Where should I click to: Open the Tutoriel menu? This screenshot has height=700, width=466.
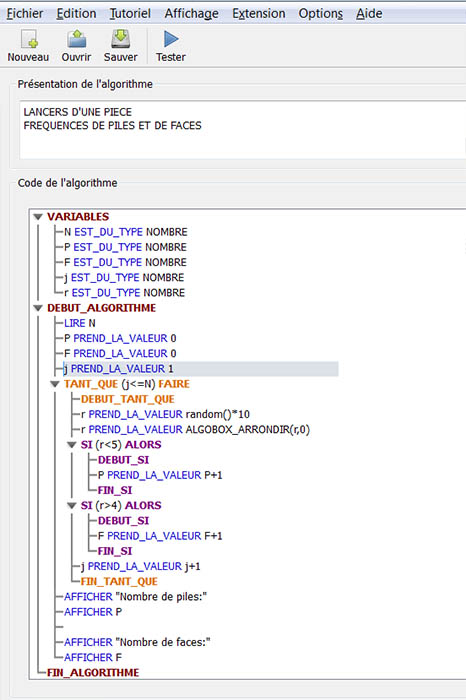(x=130, y=13)
